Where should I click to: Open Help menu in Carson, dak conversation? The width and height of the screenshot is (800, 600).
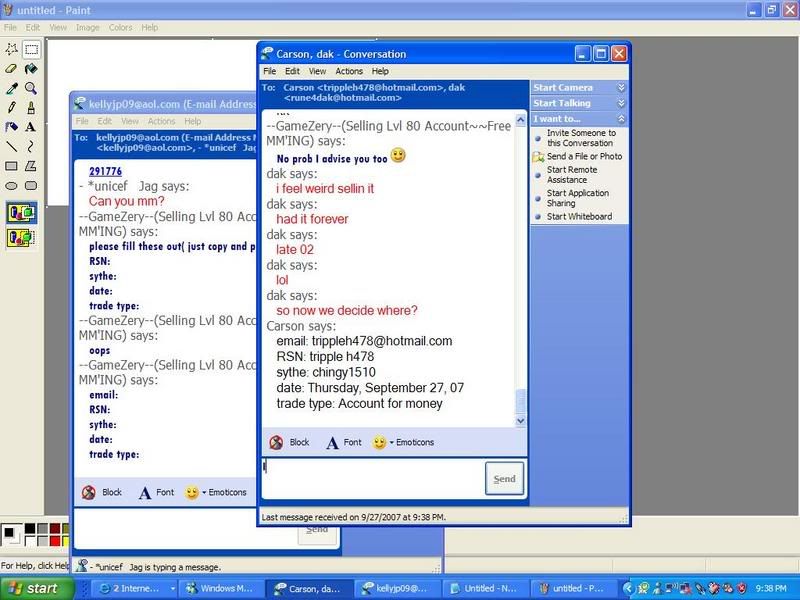pos(380,71)
